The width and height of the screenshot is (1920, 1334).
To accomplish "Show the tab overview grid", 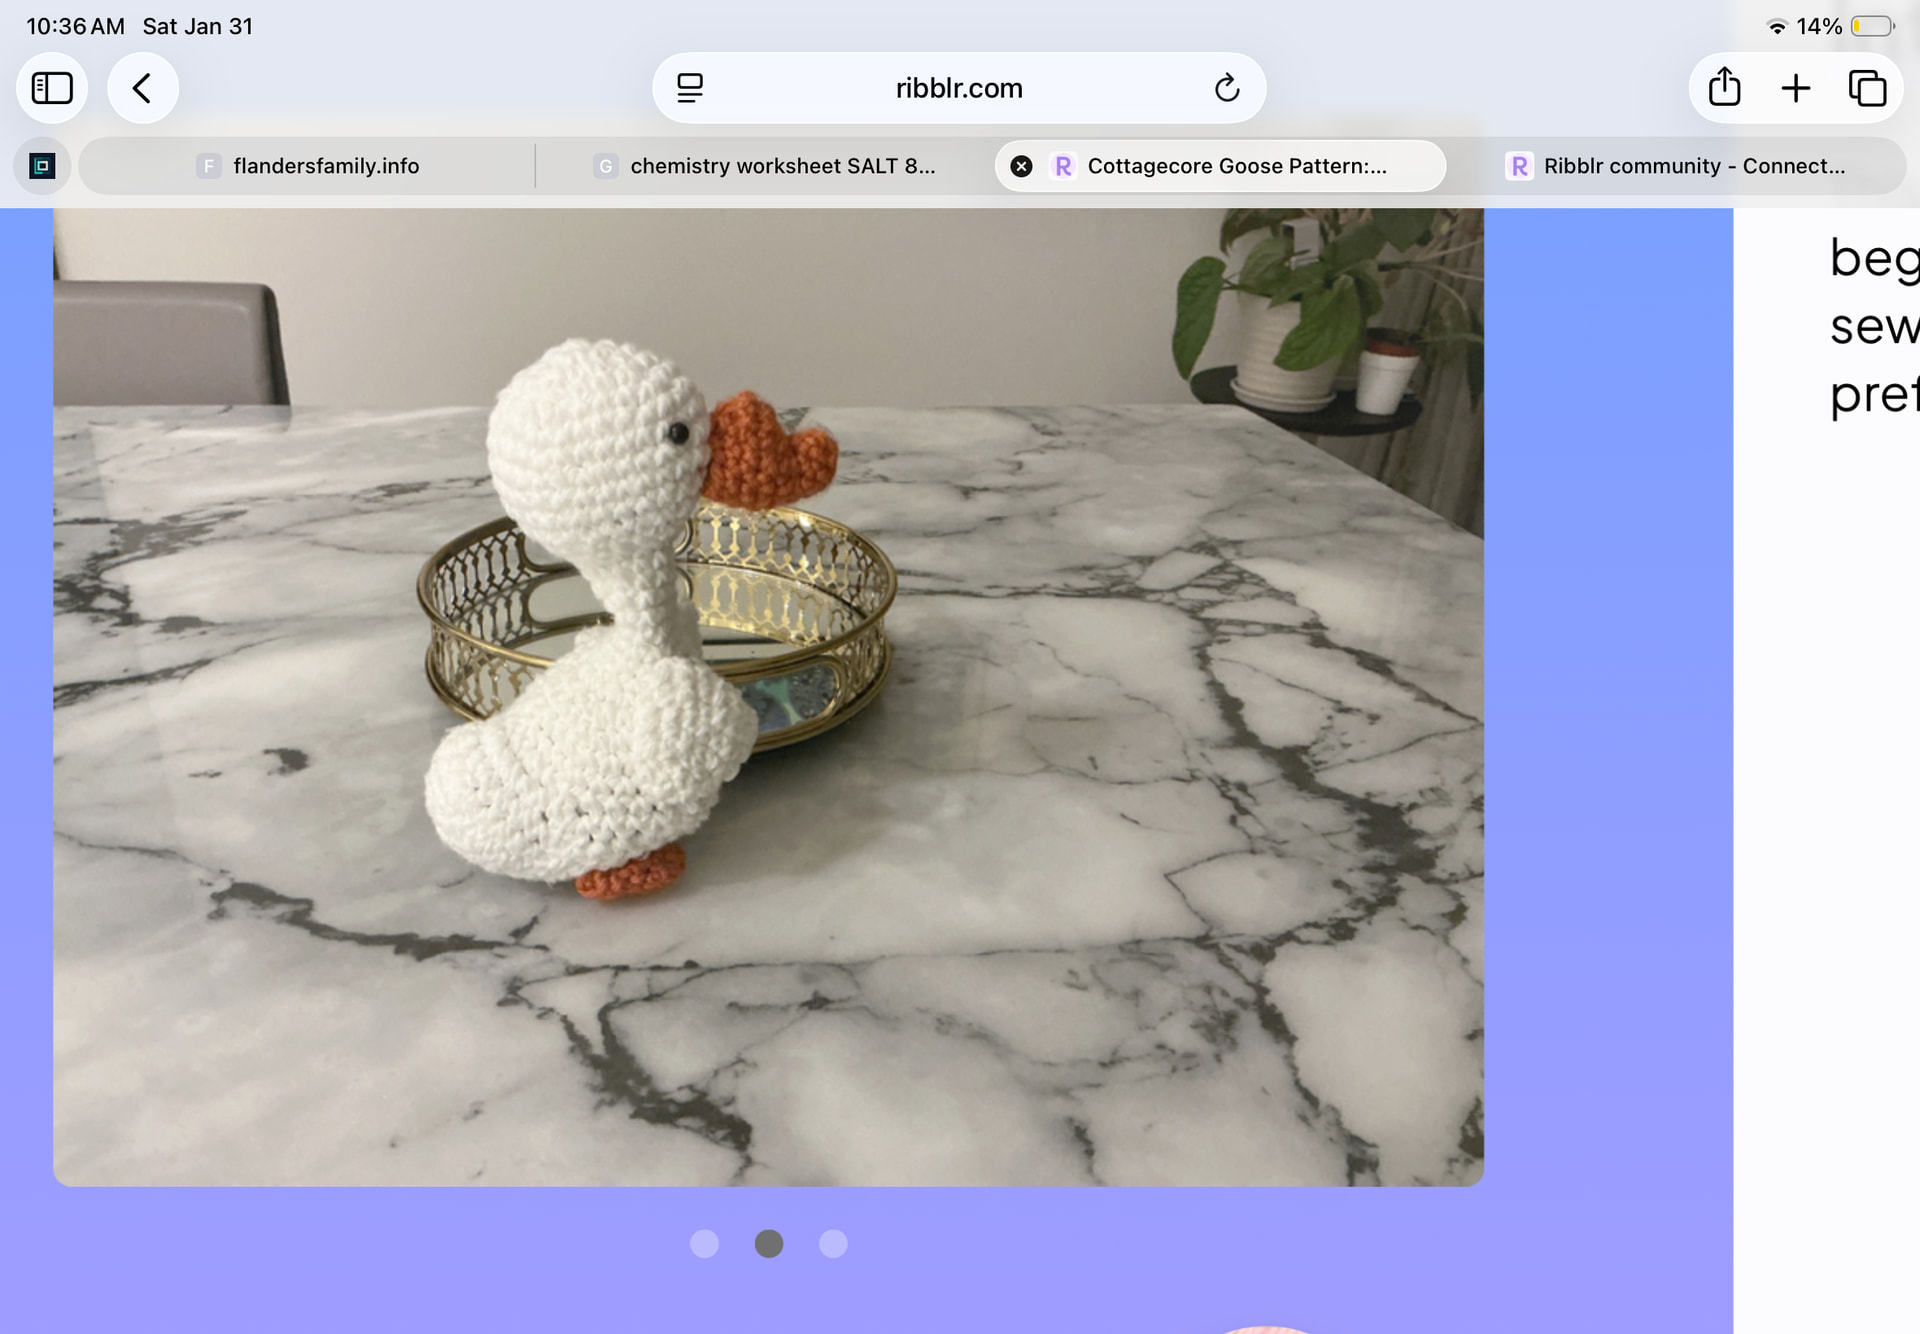I will 1867,88.
